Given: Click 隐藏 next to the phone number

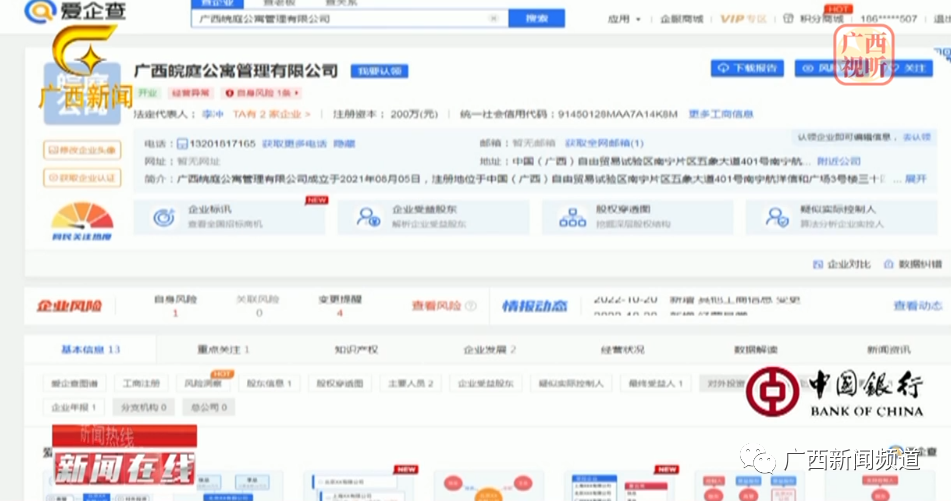Looking at the screenshot, I should (344, 144).
